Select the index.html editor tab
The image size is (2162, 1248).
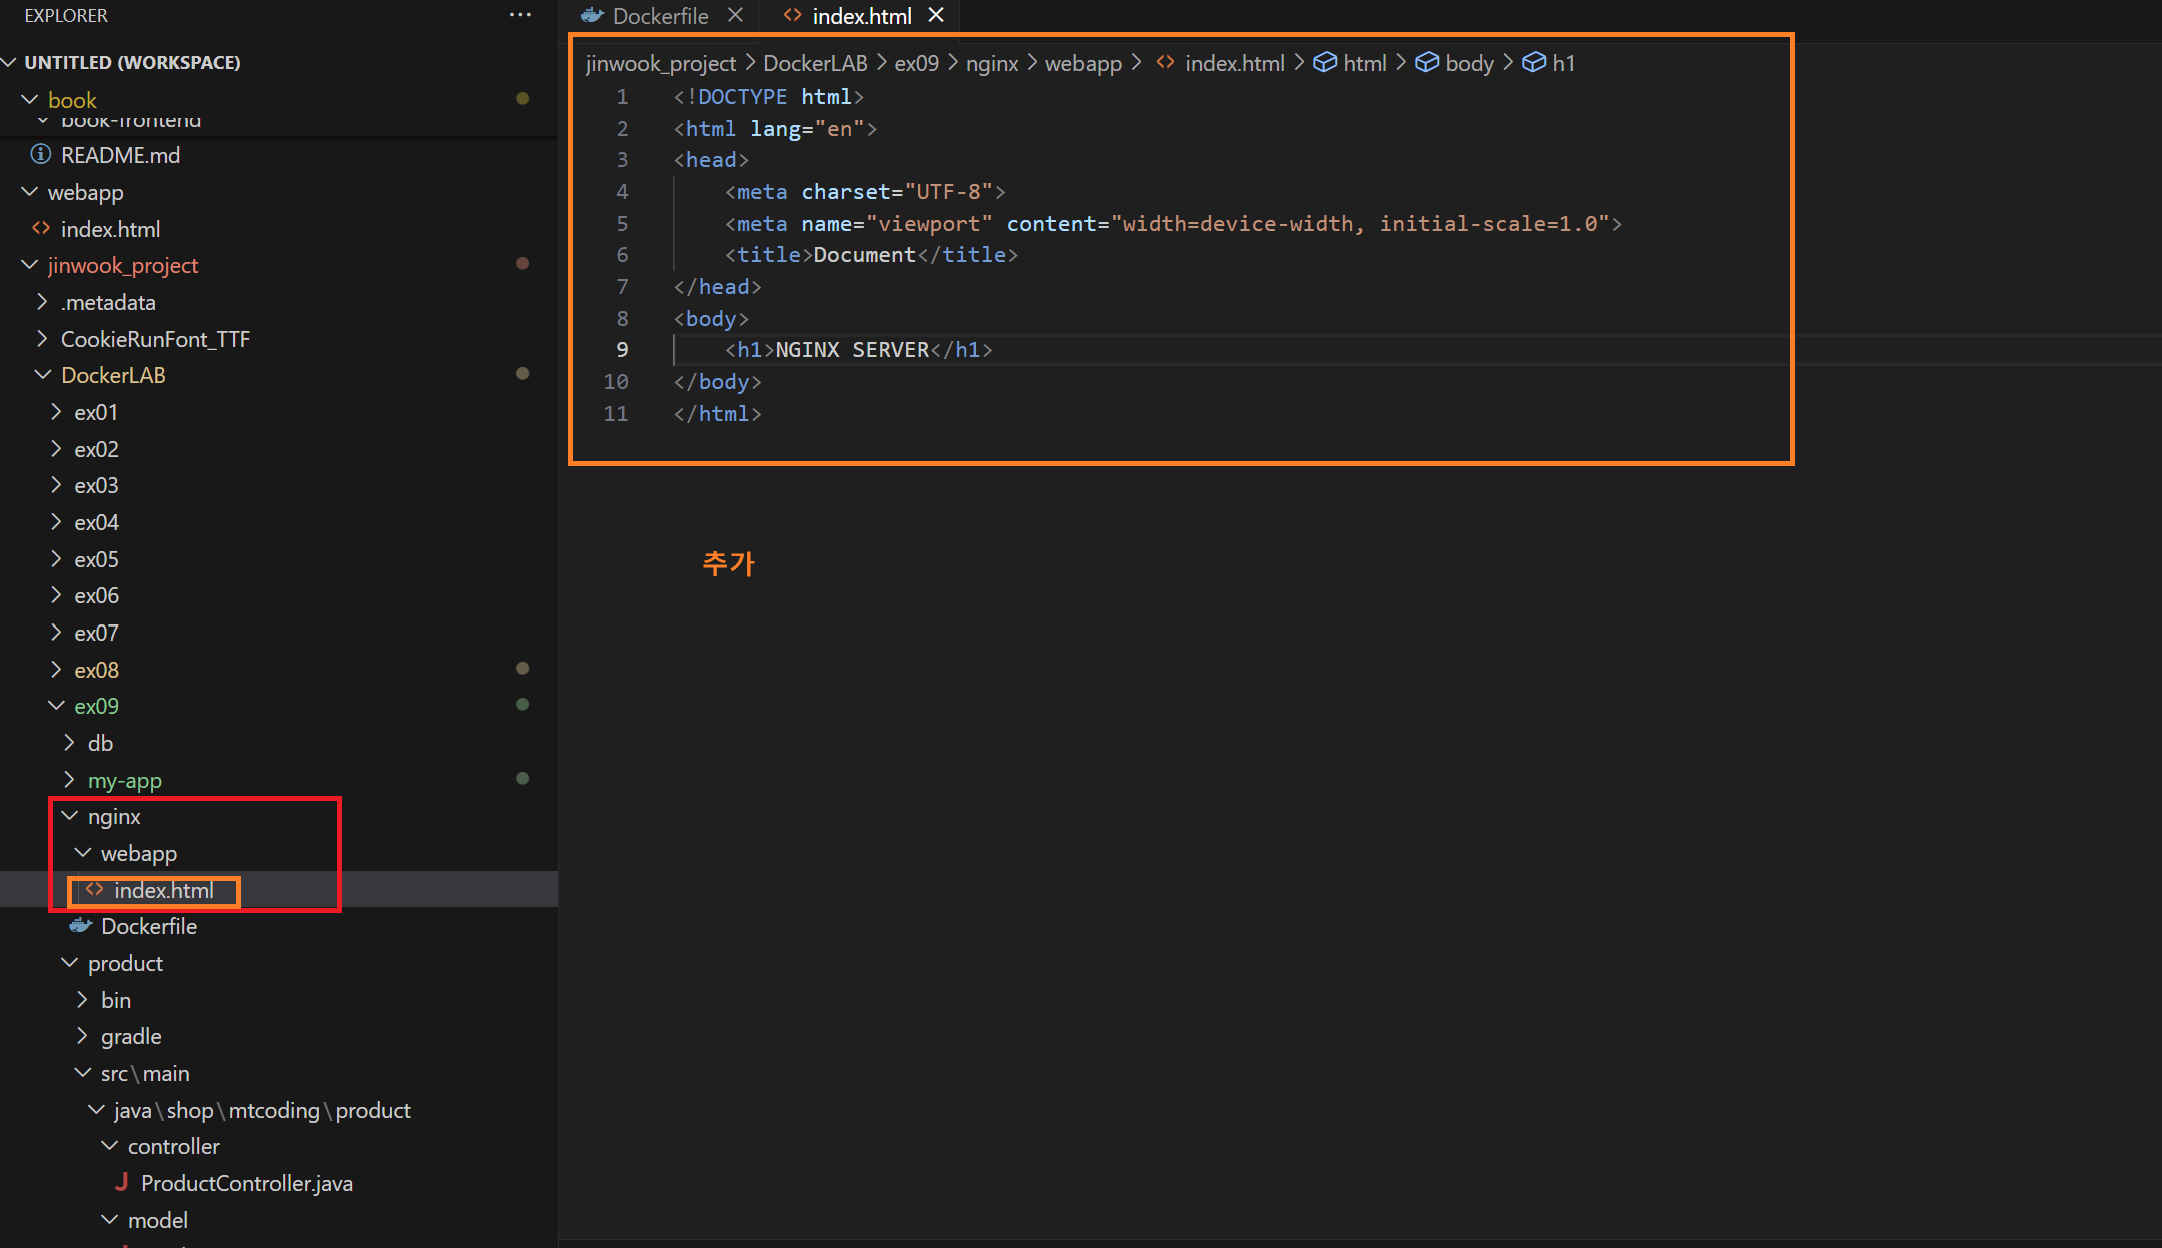[861, 16]
